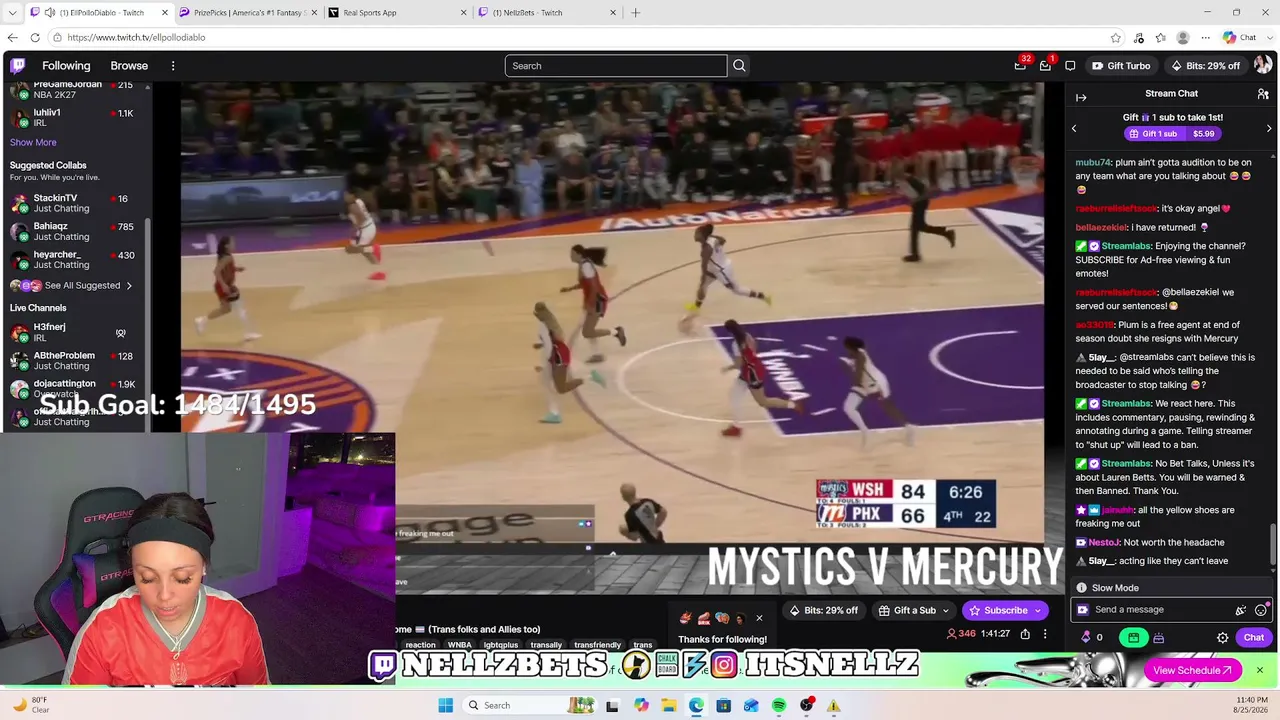
Task: Refresh the page in the browser
Action: [x=35, y=38]
